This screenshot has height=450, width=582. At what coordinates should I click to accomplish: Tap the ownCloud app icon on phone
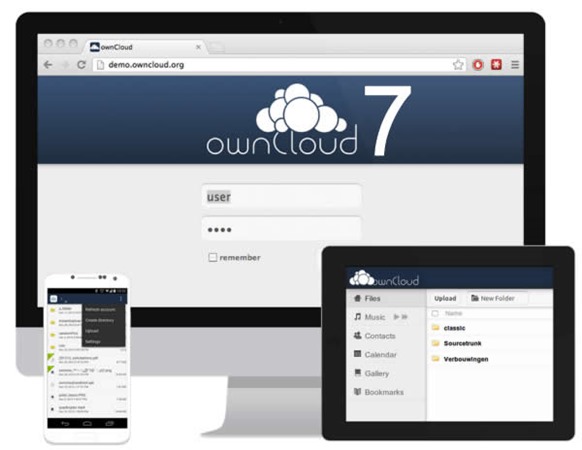point(53,299)
